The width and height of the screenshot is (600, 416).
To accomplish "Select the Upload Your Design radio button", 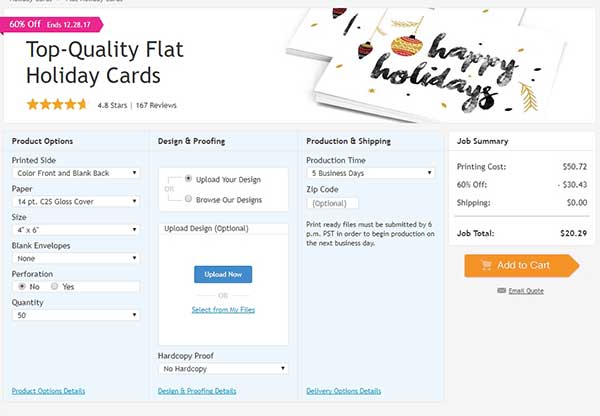I will coord(188,178).
